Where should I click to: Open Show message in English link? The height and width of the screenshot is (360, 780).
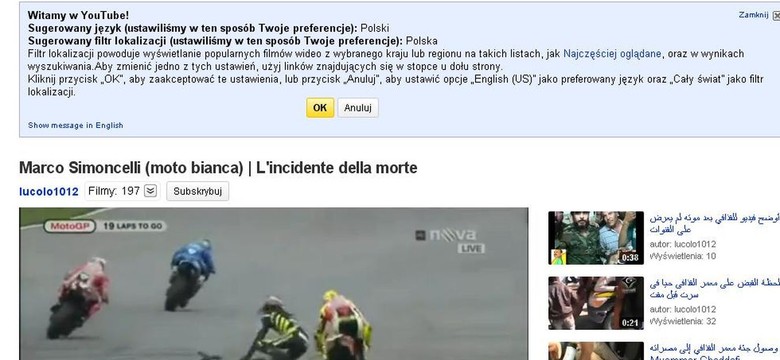(x=76, y=125)
